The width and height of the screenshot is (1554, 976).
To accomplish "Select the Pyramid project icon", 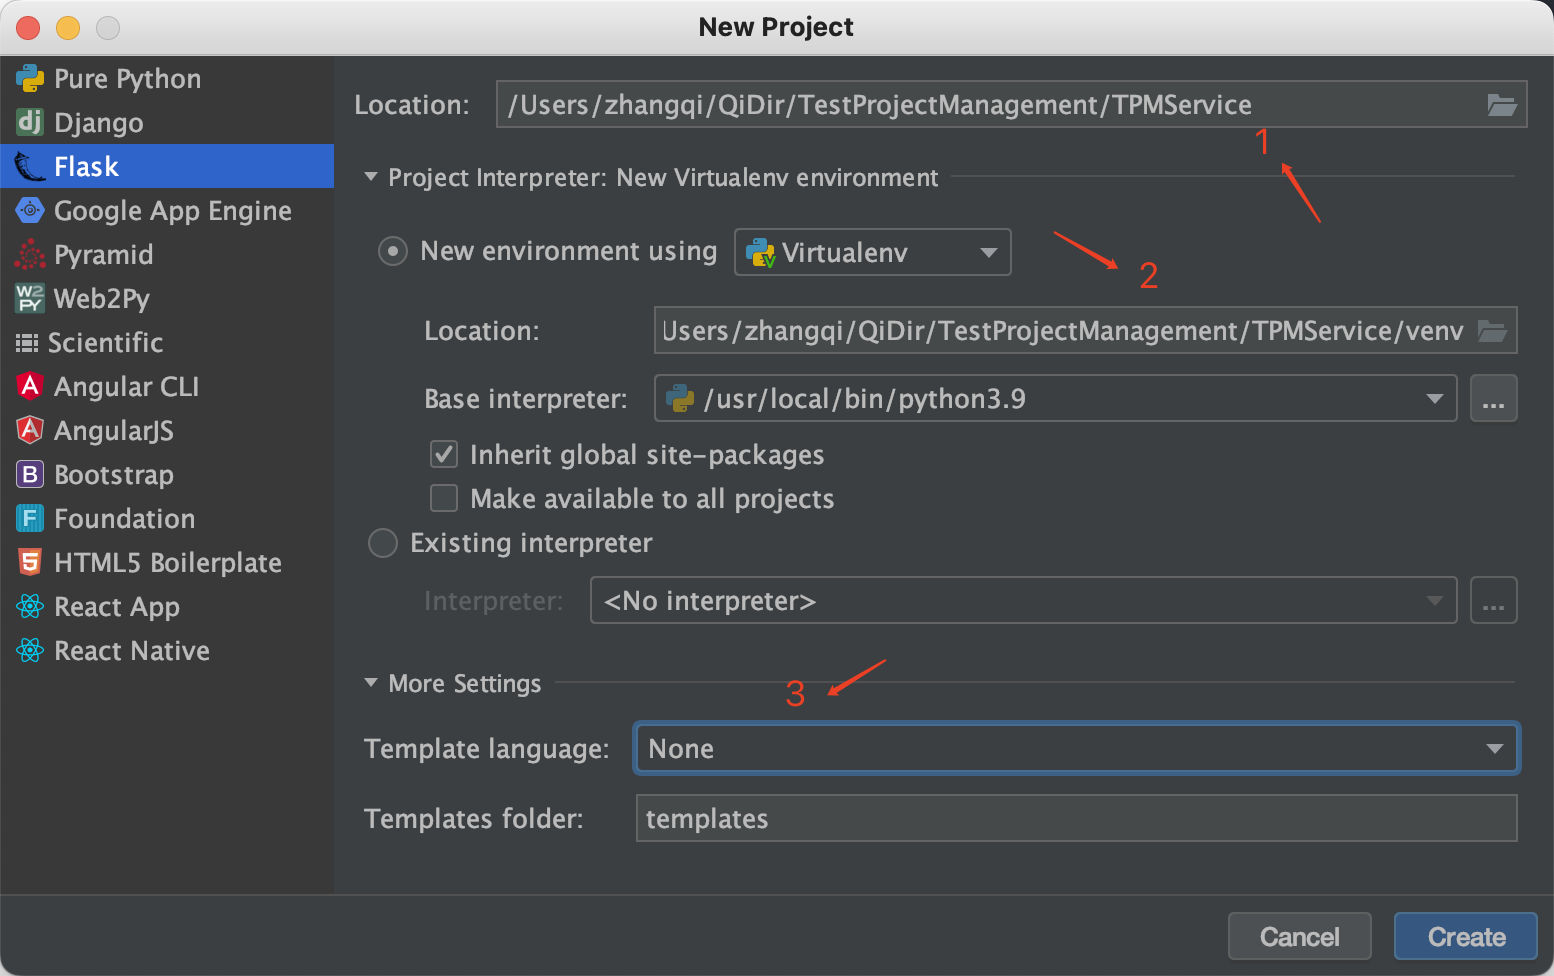I will coord(30,254).
